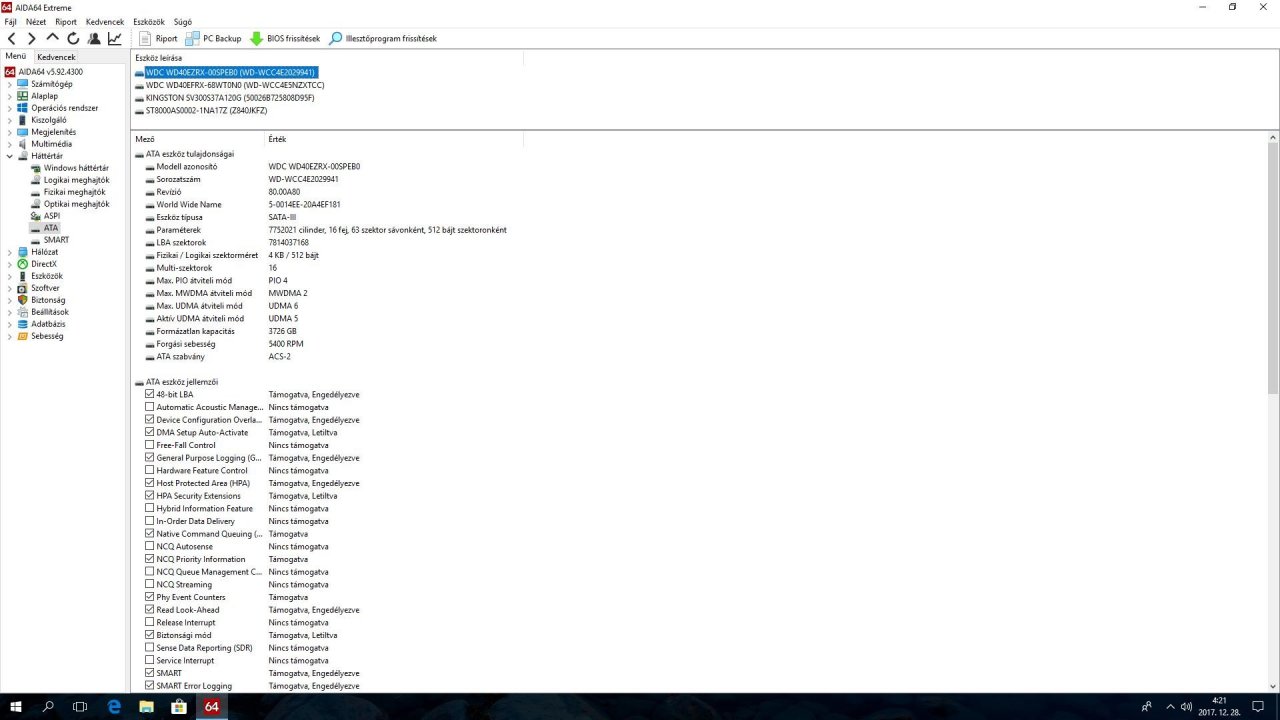Select SMART under Háttértár

pos(56,240)
